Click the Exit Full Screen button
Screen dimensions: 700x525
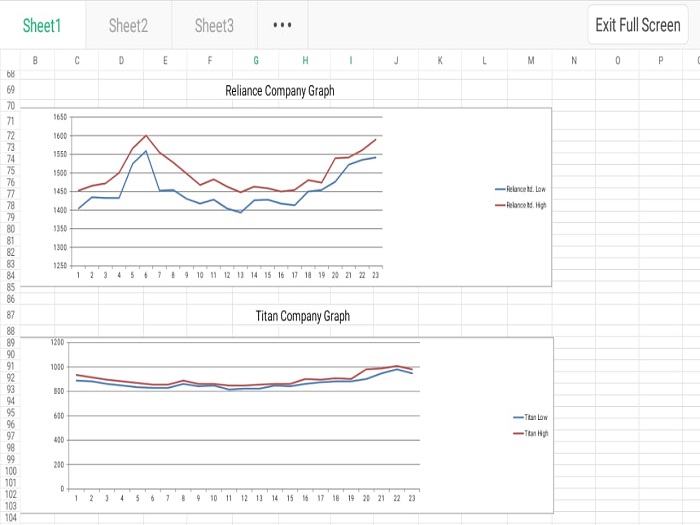638,25
